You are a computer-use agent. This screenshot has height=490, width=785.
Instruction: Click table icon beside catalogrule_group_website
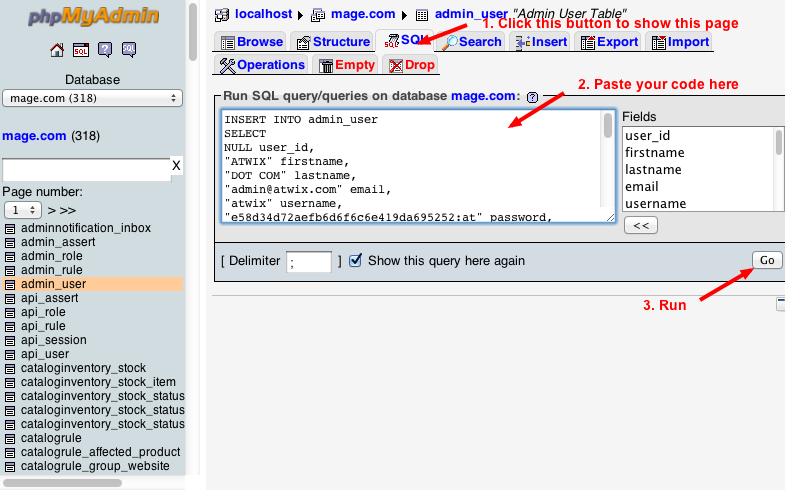10,467
